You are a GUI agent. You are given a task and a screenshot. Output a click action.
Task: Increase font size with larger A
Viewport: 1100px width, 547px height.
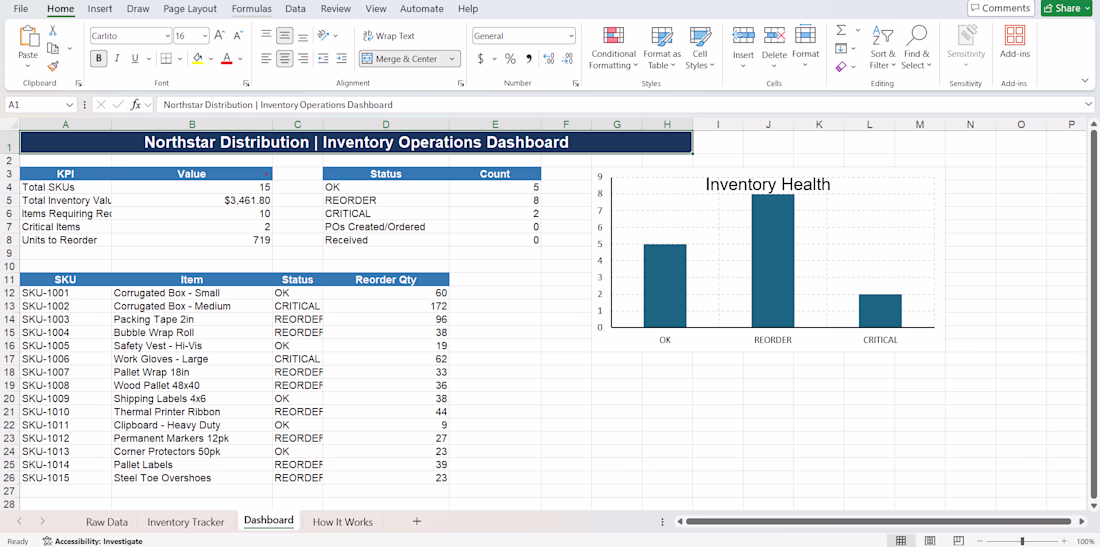click(219, 35)
